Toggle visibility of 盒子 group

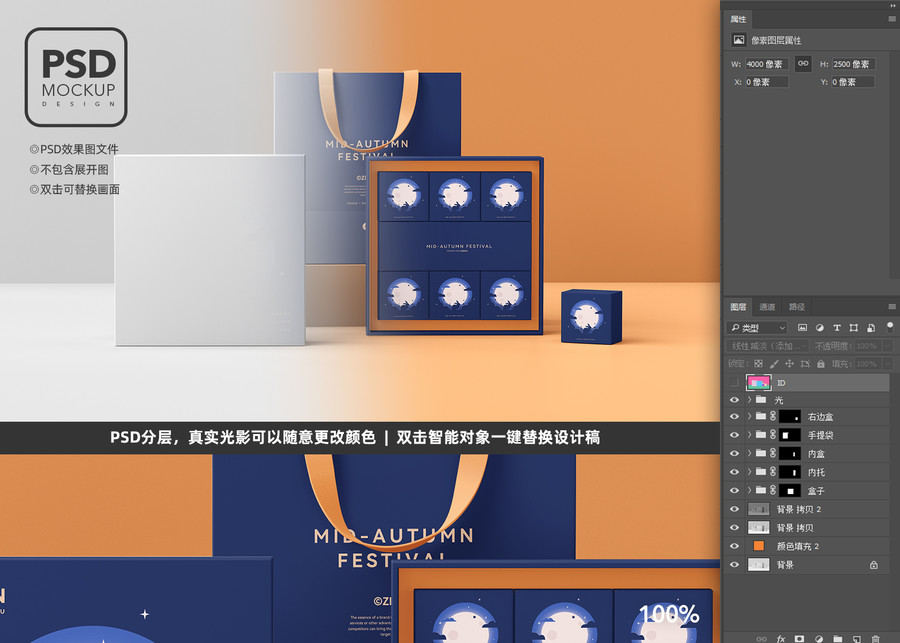tap(734, 490)
